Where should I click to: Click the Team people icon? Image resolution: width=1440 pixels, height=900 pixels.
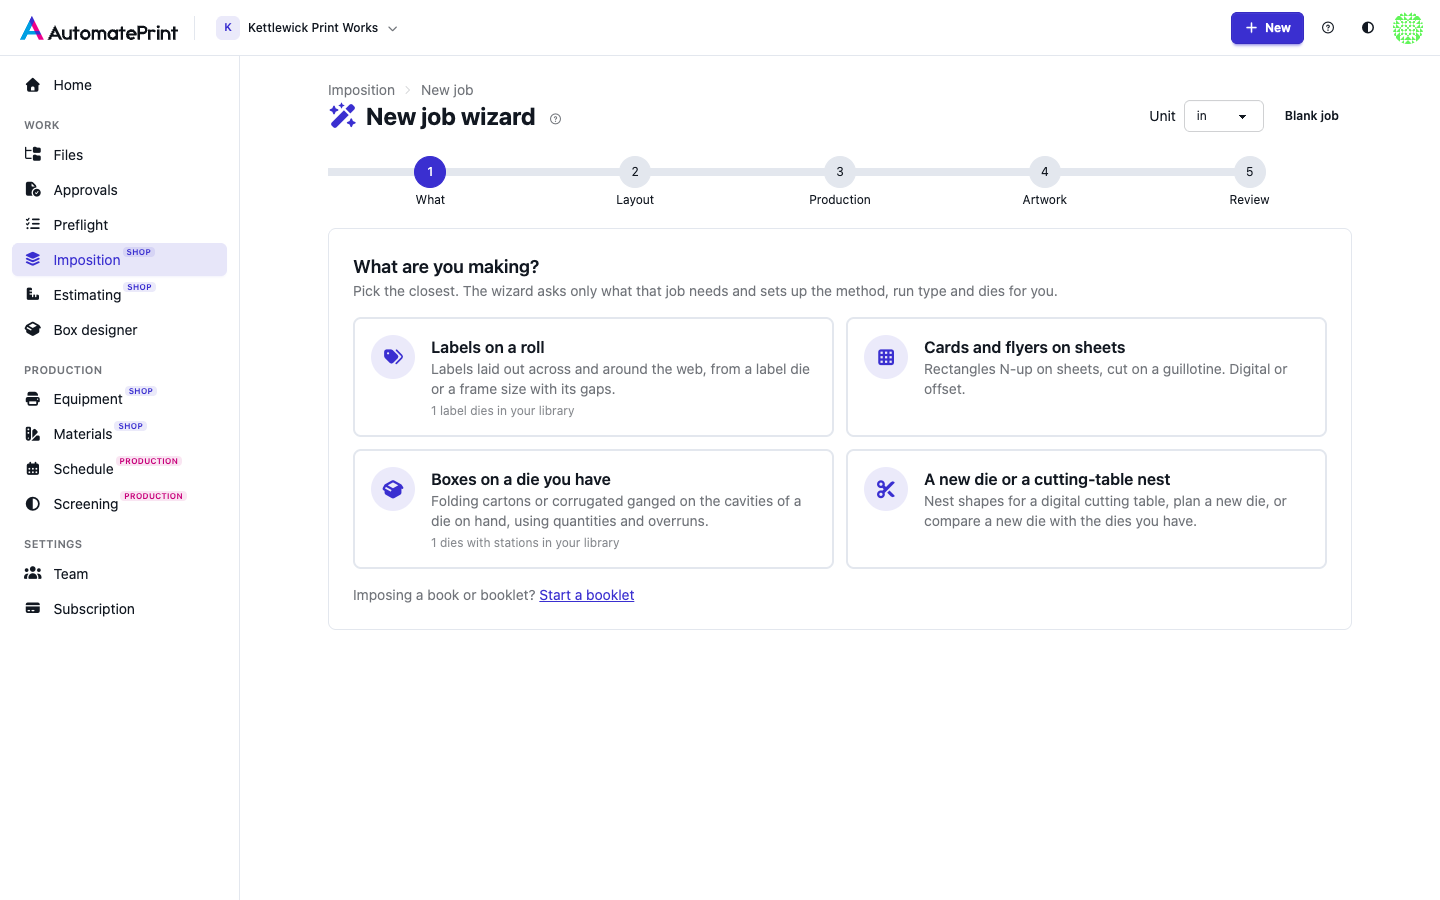[33, 573]
